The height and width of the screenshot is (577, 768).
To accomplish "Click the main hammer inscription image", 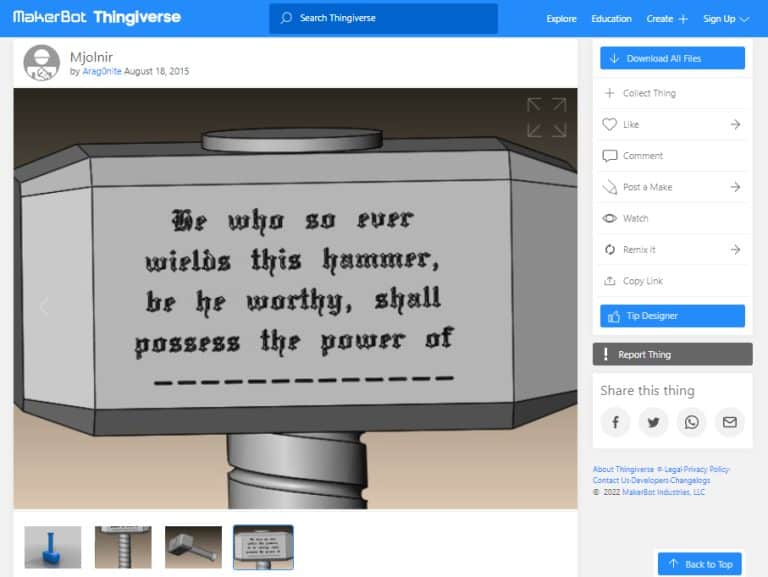I will pos(295,298).
